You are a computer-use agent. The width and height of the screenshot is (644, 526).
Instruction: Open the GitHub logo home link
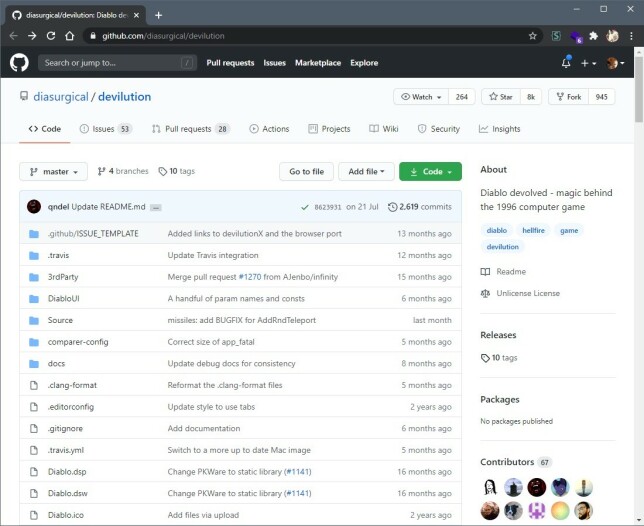click(x=19, y=63)
